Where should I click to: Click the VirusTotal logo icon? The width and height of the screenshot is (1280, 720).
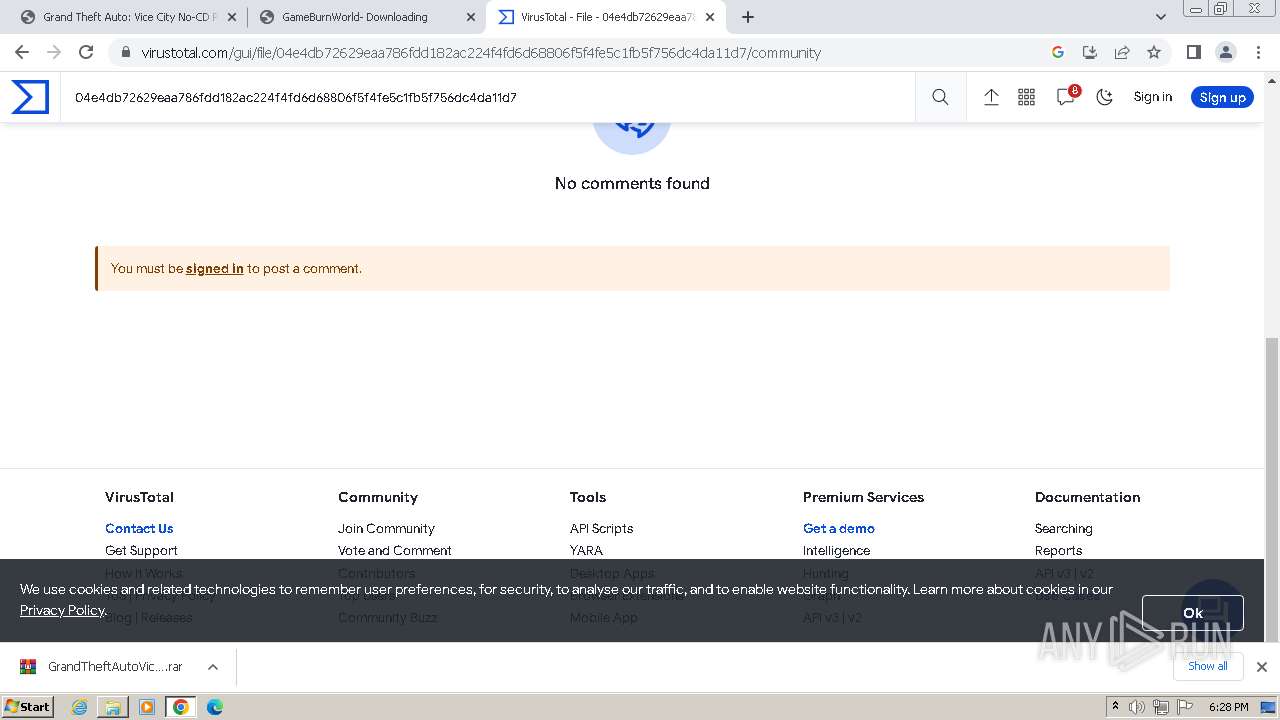pos(30,97)
